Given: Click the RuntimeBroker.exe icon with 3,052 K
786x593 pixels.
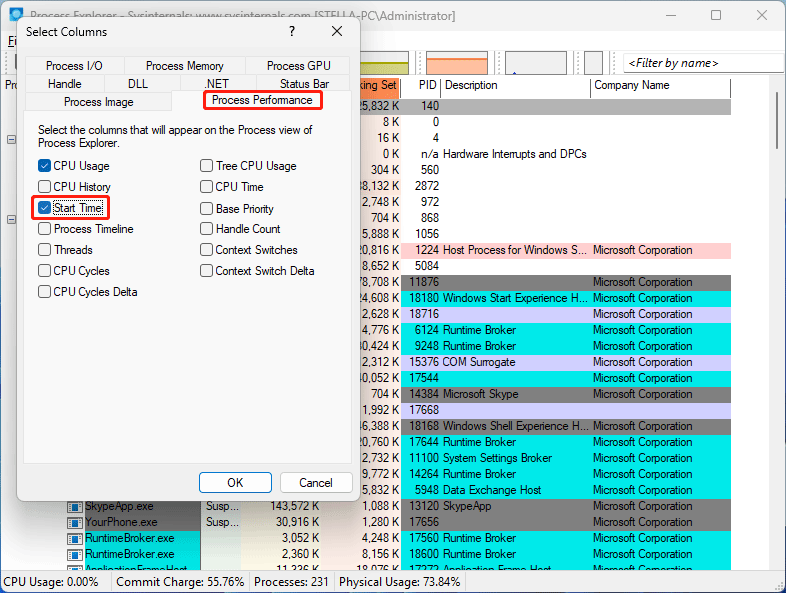Looking at the screenshot, I should tap(75, 539).
